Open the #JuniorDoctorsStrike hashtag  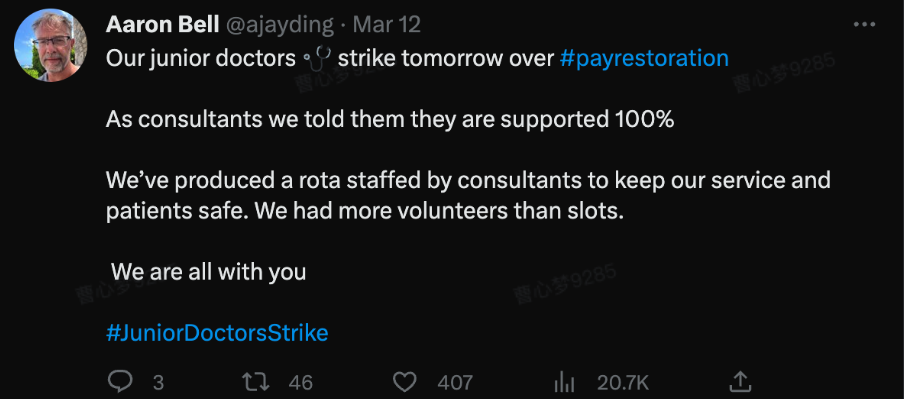217,333
